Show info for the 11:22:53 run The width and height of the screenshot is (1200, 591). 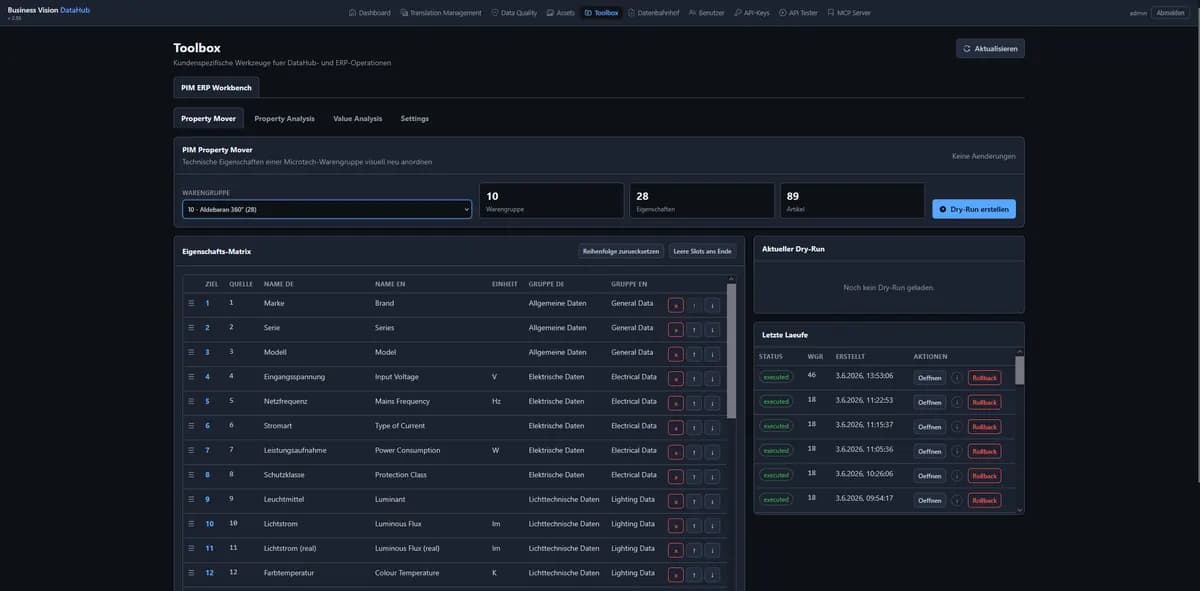(957, 402)
